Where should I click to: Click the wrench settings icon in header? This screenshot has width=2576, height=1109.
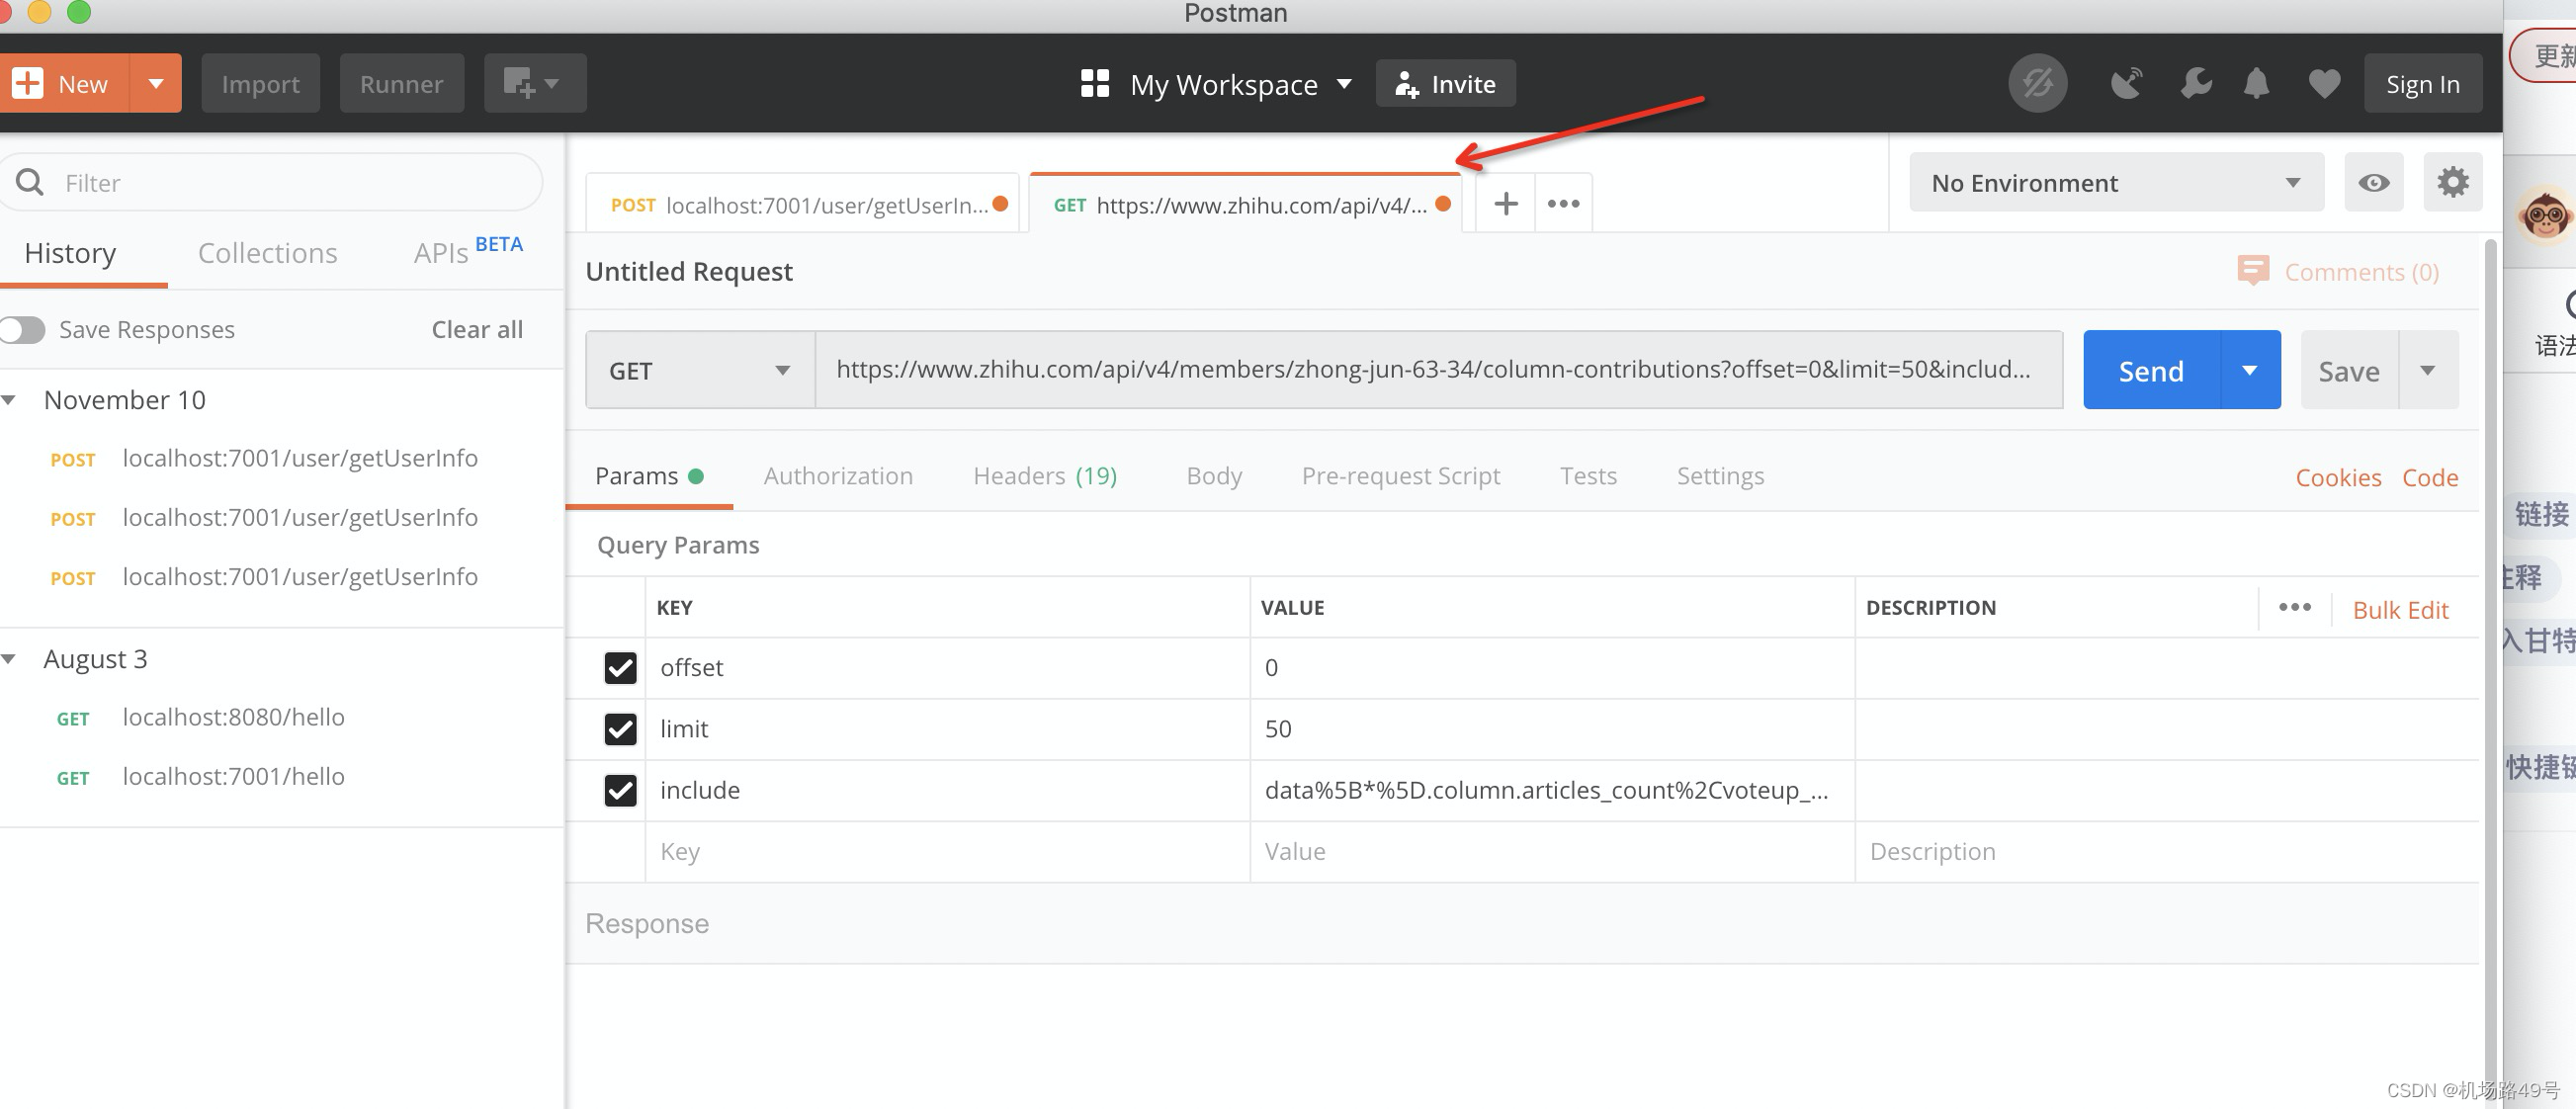point(2194,83)
